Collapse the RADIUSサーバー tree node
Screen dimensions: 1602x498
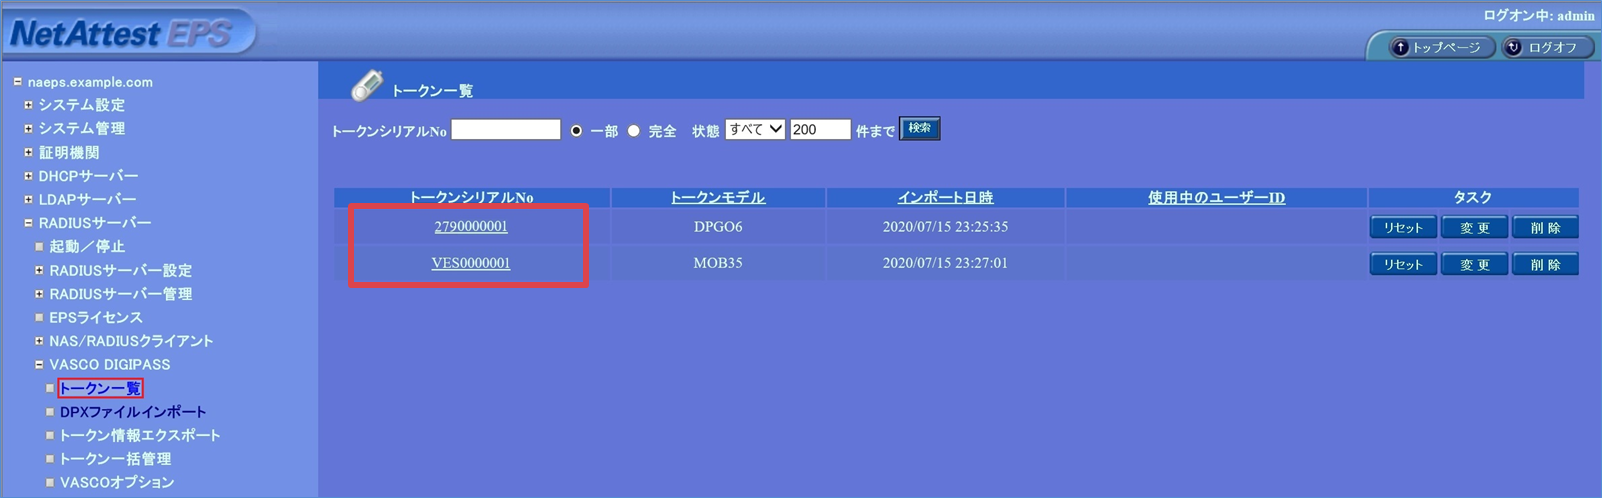tap(29, 223)
